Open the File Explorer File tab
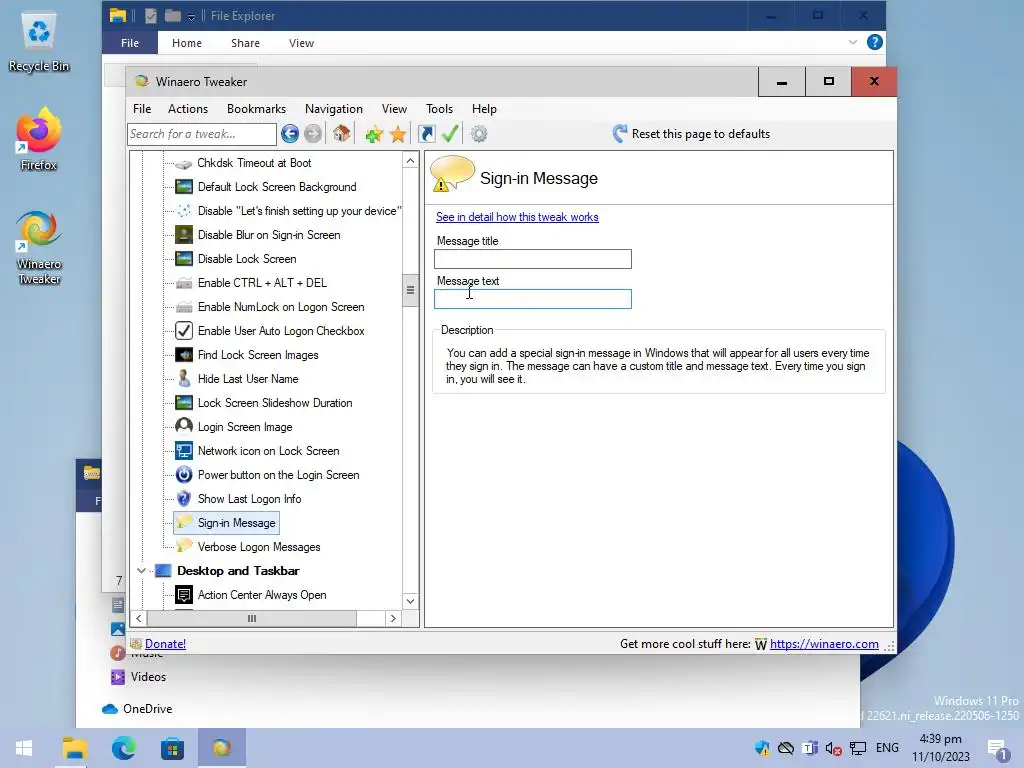This screenshot has height=768, width=1024. (x=130, y=43)
